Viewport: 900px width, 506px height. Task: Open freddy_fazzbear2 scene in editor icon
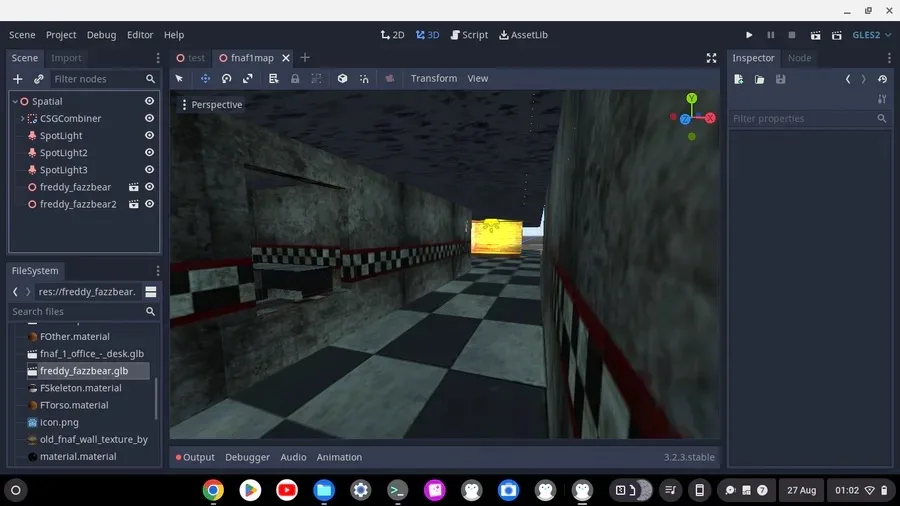(x=134, y=204)
